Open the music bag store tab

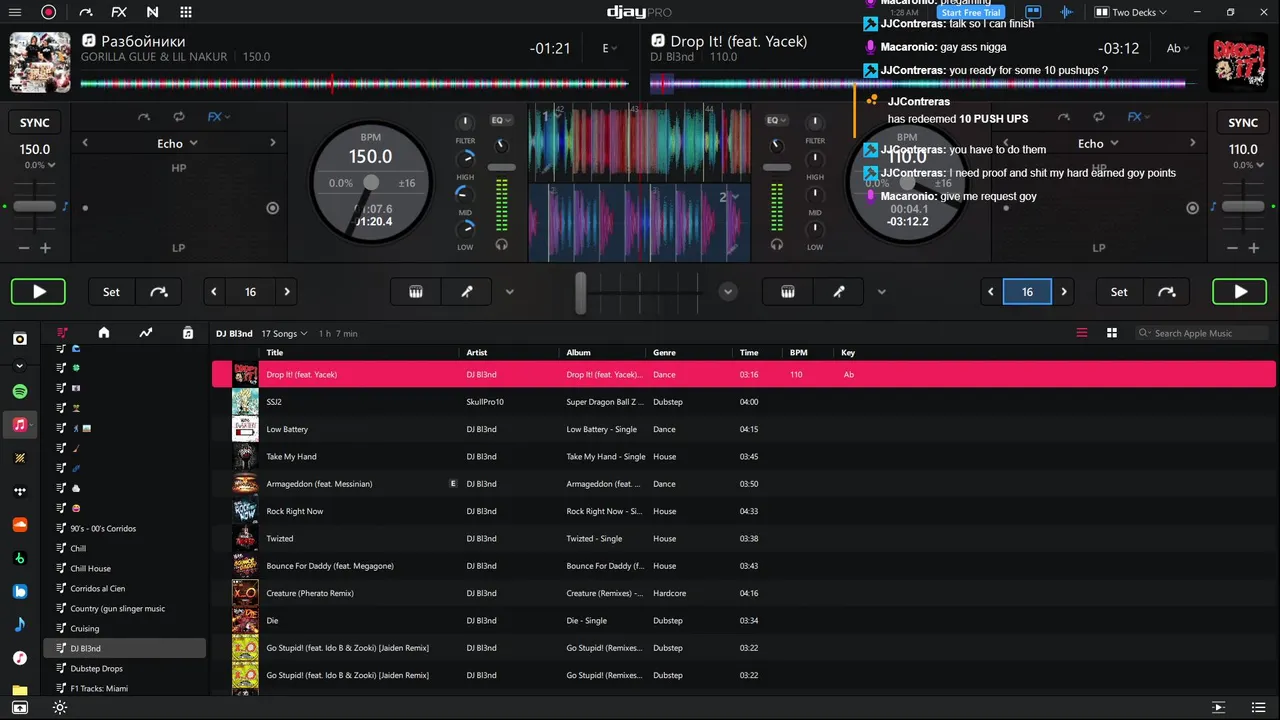[x=188, y=333]
